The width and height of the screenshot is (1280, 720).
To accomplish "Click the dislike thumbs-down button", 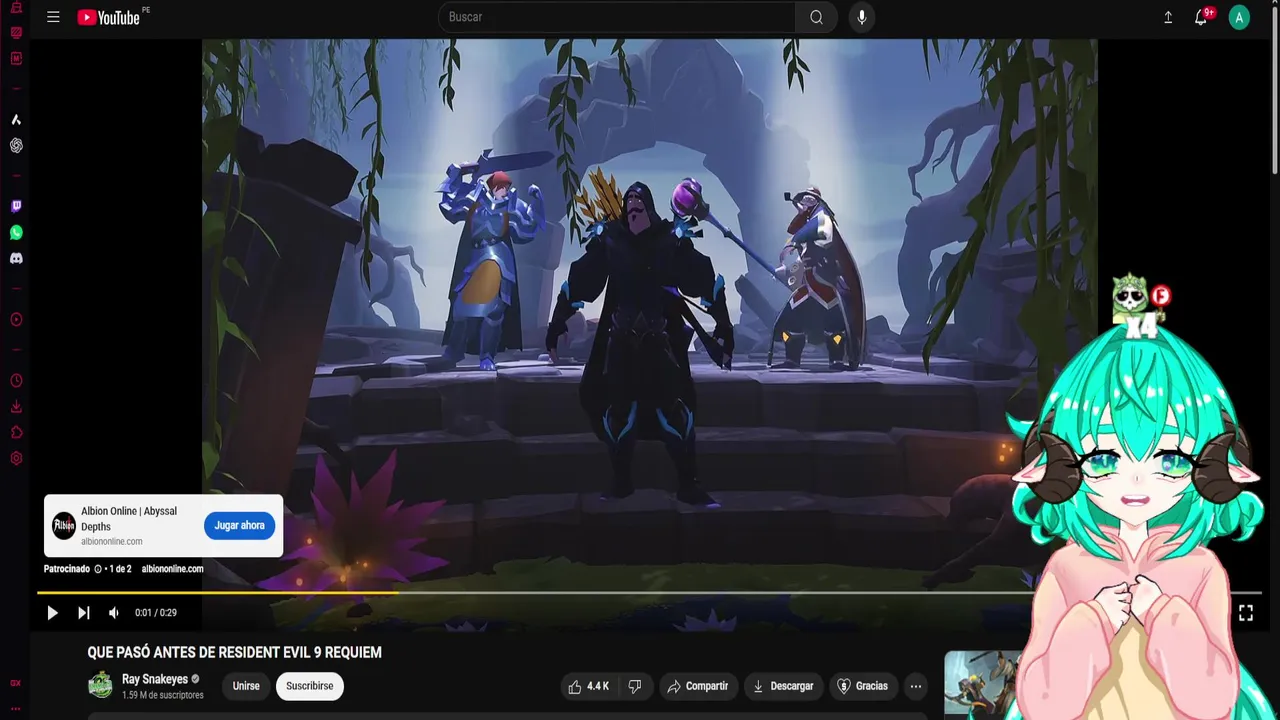I will coord(634,686).
